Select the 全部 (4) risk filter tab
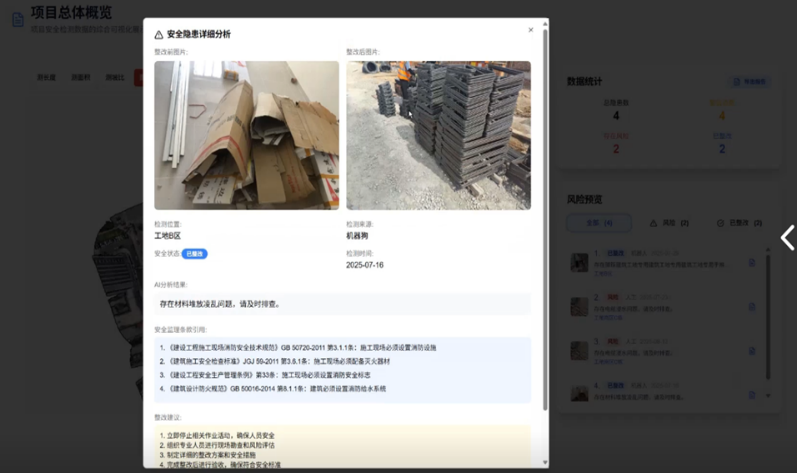The image size is (797, 473). [x=599, y=223]
